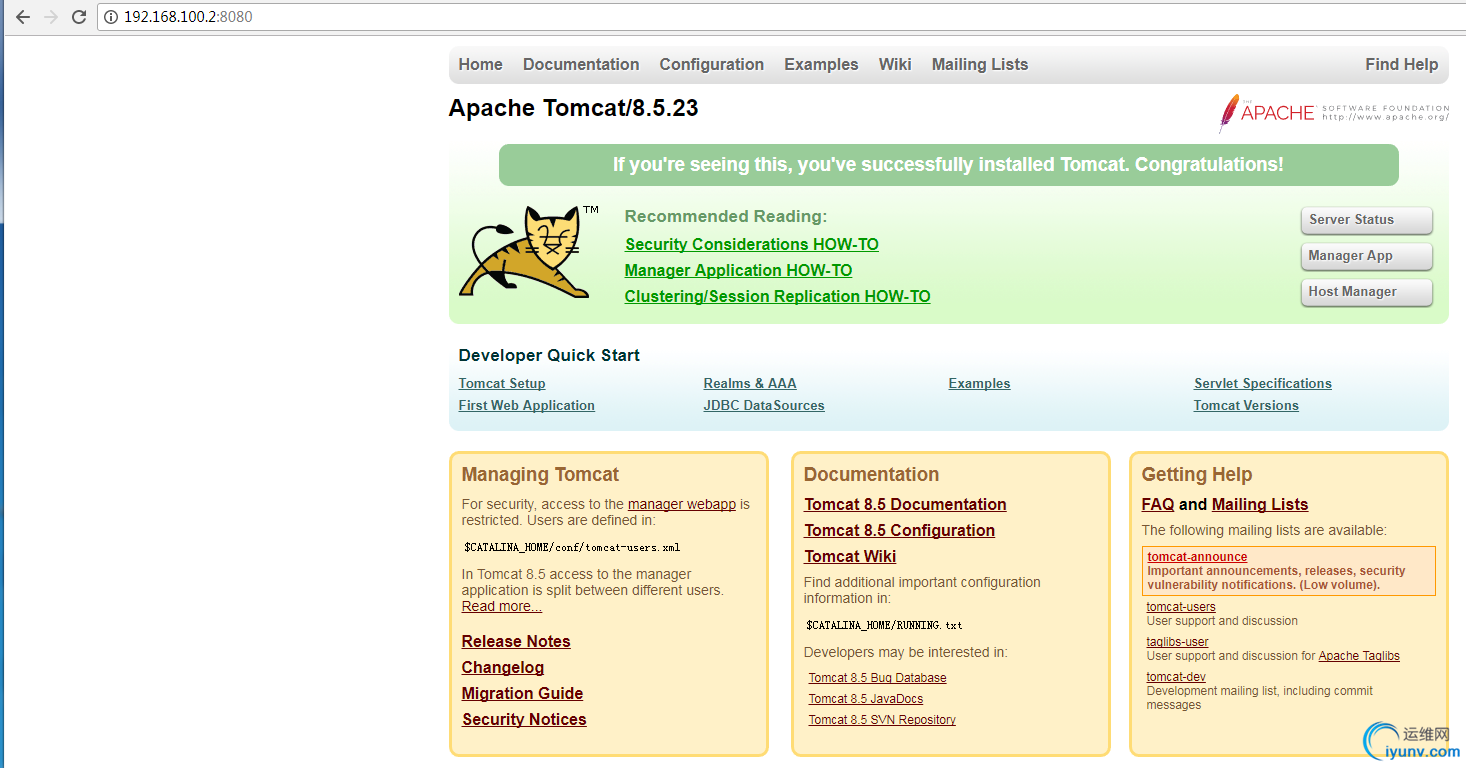Open the Wiki nav item
Viewport: 1466px width, 768px height.
895,64
